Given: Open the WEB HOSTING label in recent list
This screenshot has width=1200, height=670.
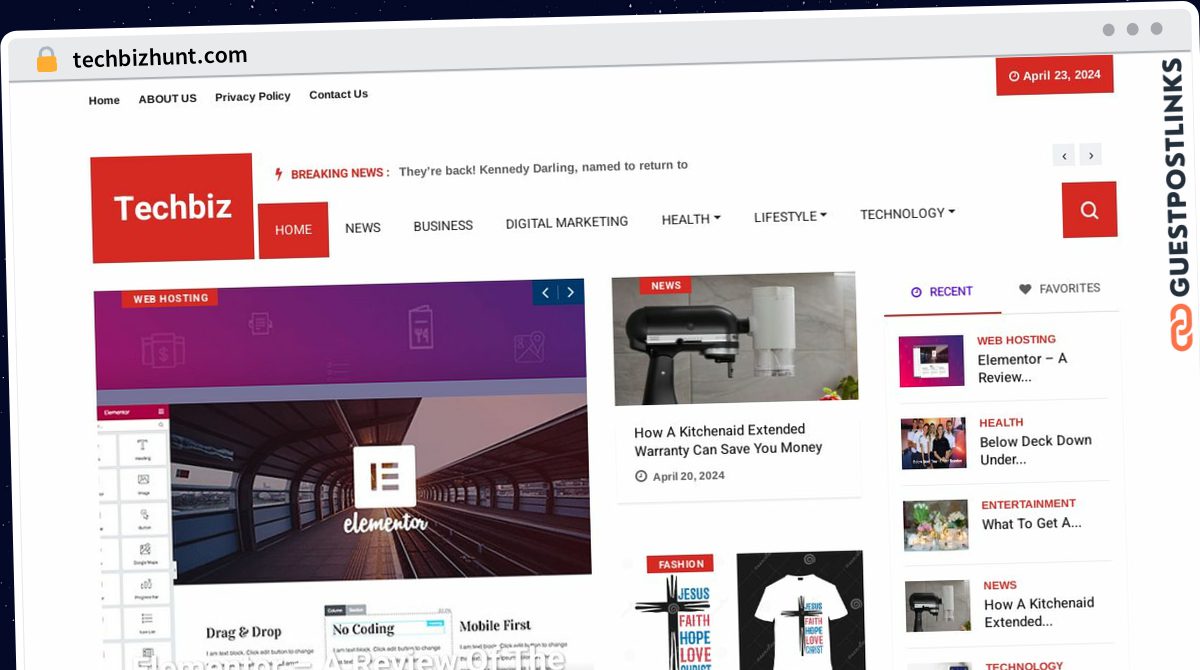Looking at the screenshot, I should [x=1016, y=340].
